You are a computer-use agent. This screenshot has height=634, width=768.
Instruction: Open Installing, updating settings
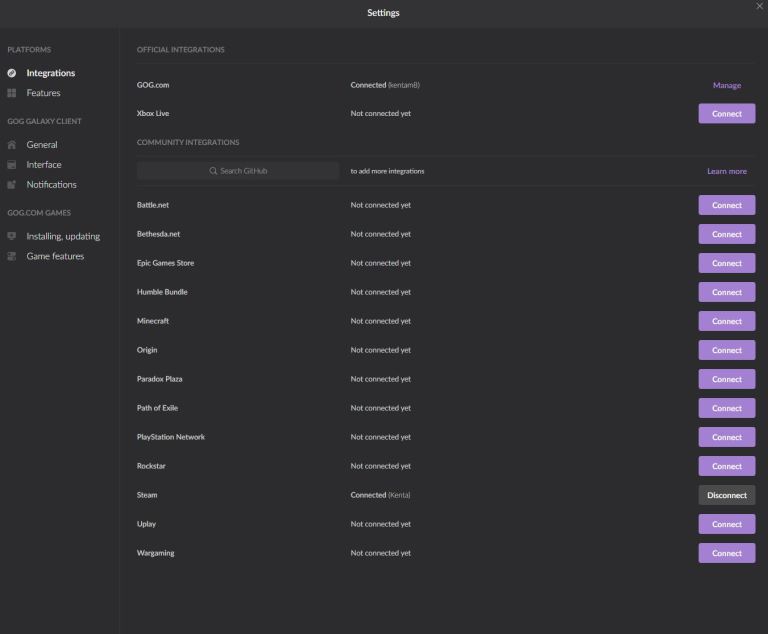point(63,236)
